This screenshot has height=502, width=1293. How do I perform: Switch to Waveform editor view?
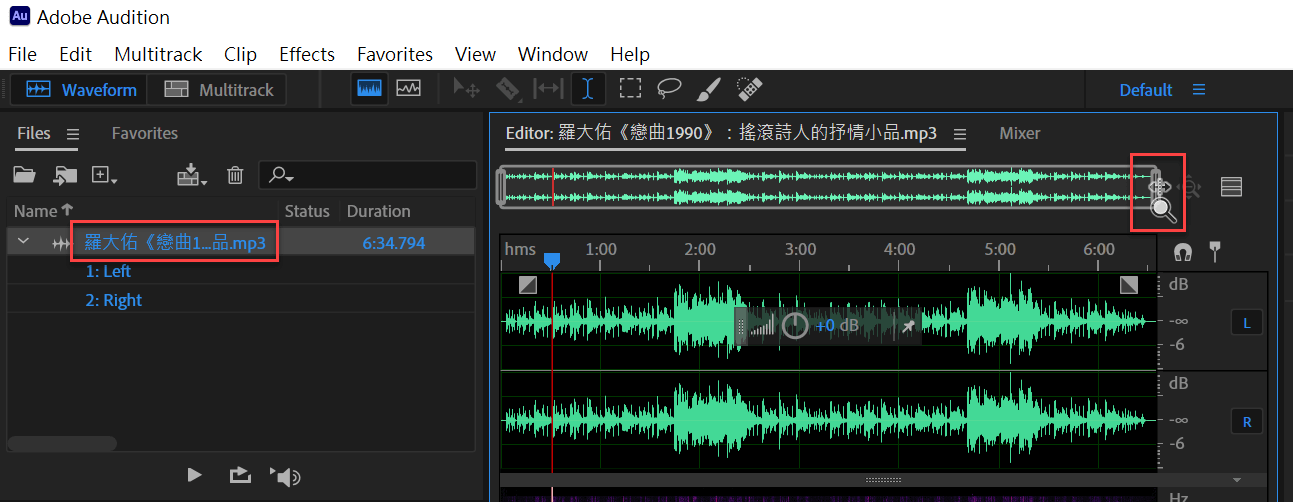[79, 90]
